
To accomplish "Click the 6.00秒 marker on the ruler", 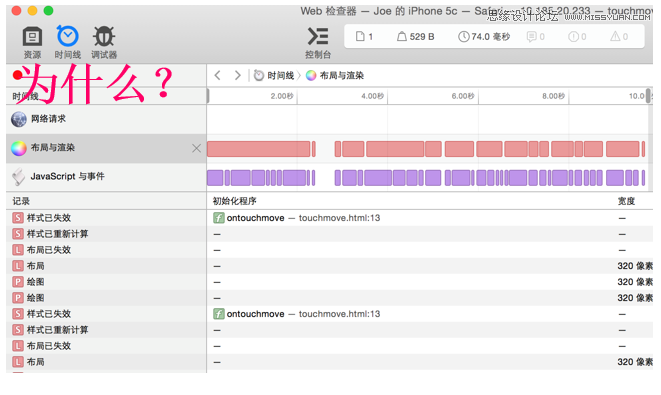I will (x=463, y=96).
